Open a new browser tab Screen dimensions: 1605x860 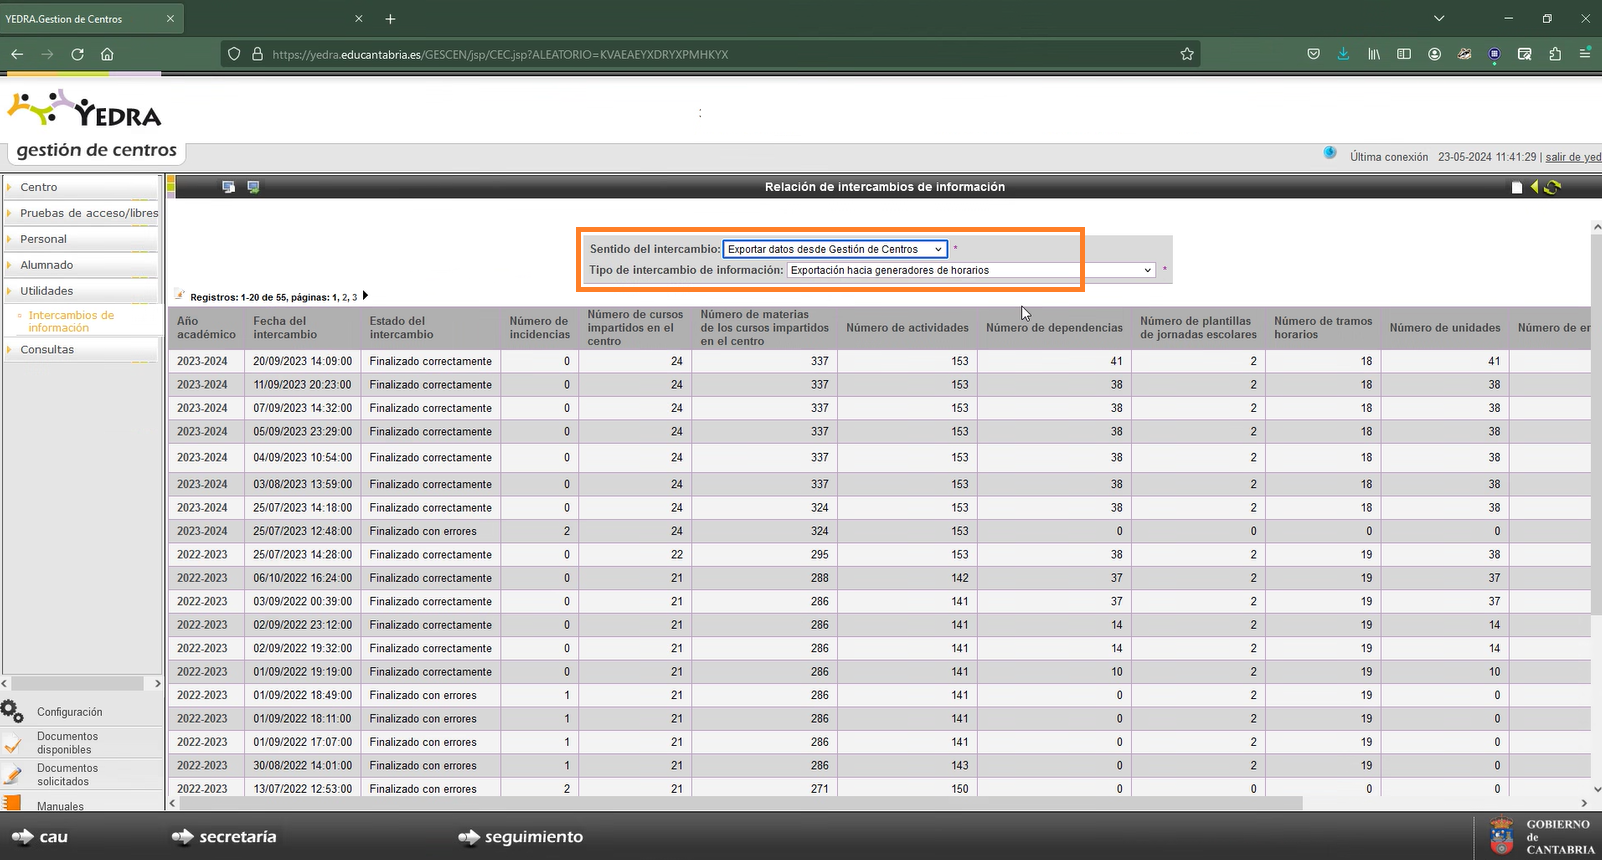[390, 19]
